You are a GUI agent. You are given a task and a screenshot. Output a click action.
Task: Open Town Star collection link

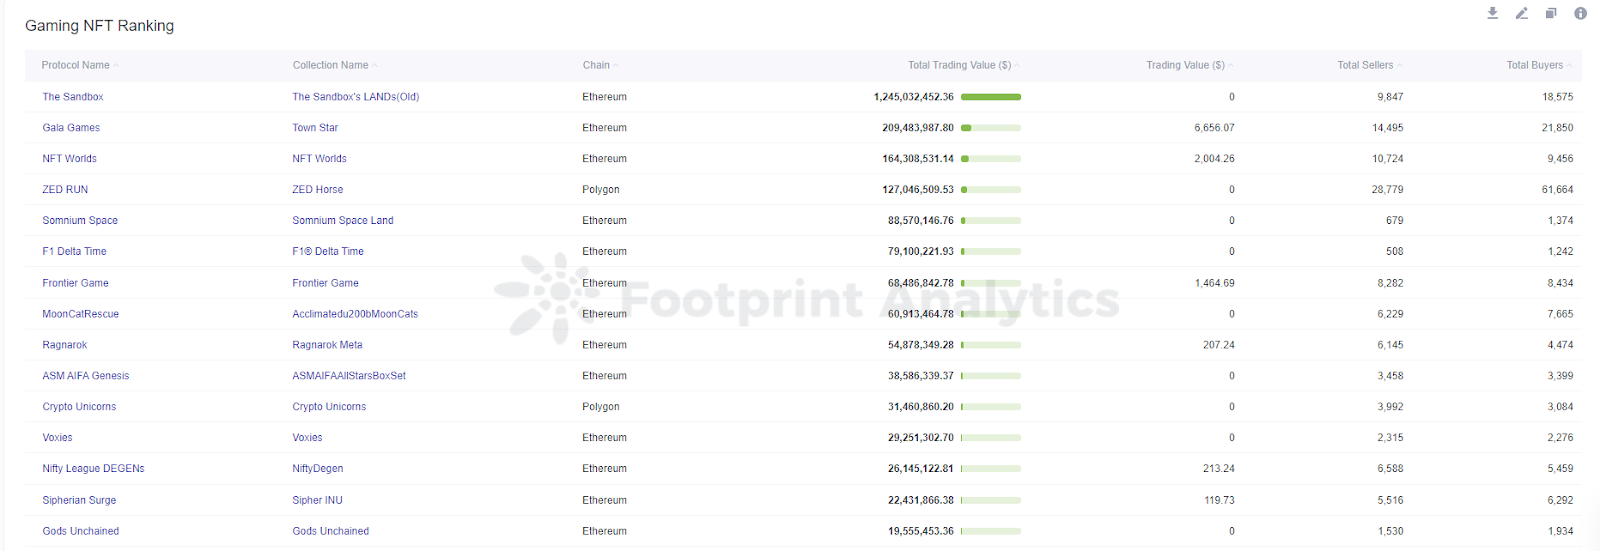(x=315, y=128)
